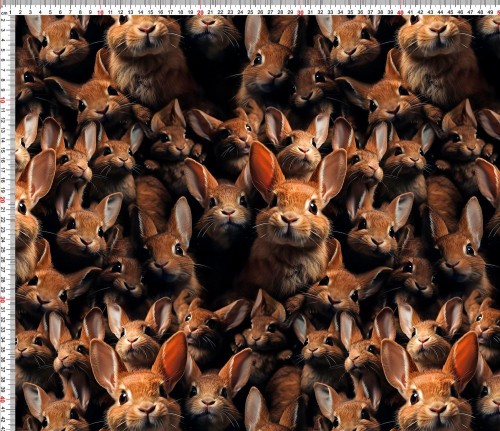Click the number 35 on top ruler
The width and height of the screenshot is (500, 431).
(350, 12)
